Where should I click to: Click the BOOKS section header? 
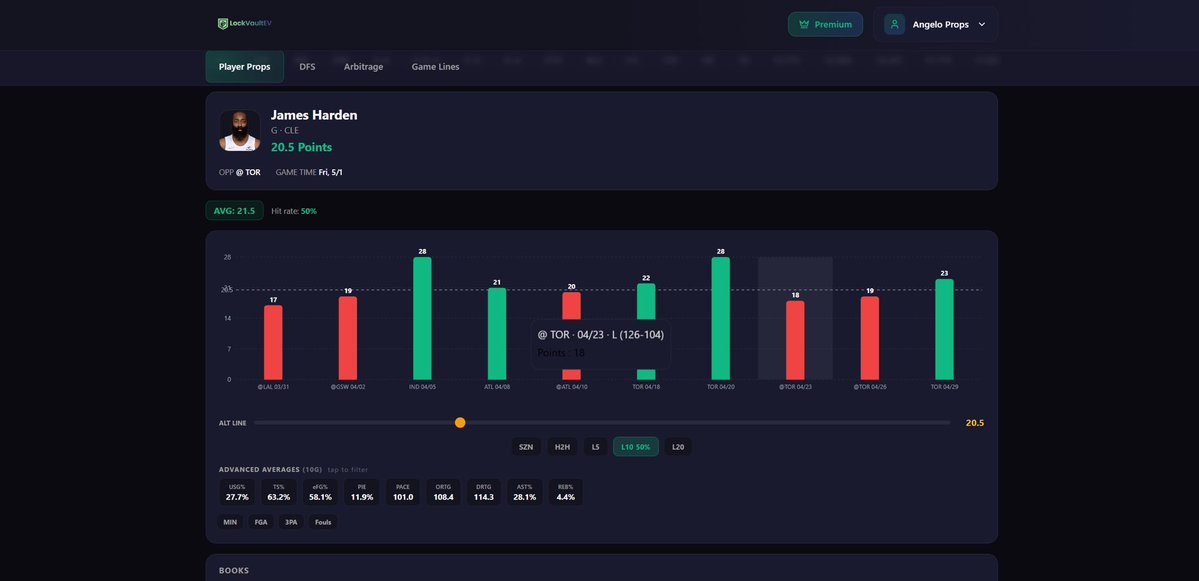(x=234, y=571)
